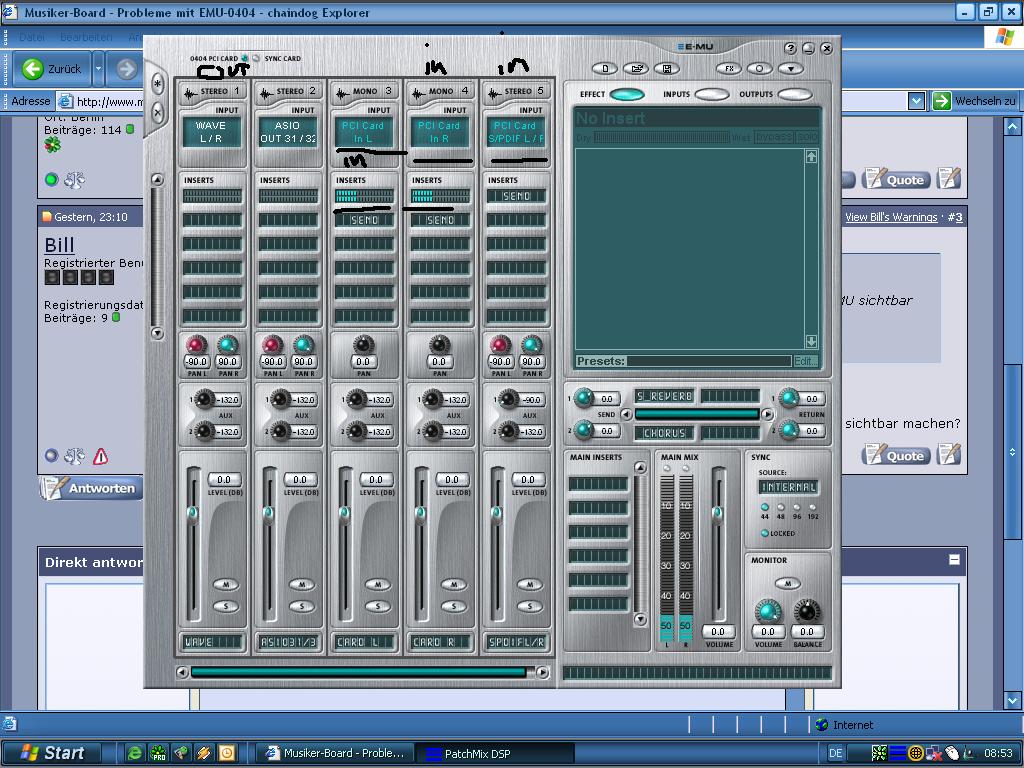Switch to the PatchMix DSP taskbar window
The width and height of the screenshot is (1024, 768).
[496, 753]
